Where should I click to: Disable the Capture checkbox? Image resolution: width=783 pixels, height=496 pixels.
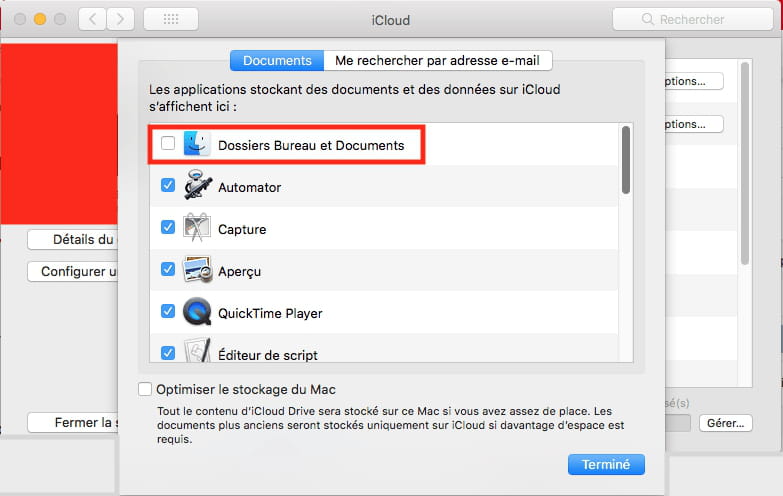[168, 228]
